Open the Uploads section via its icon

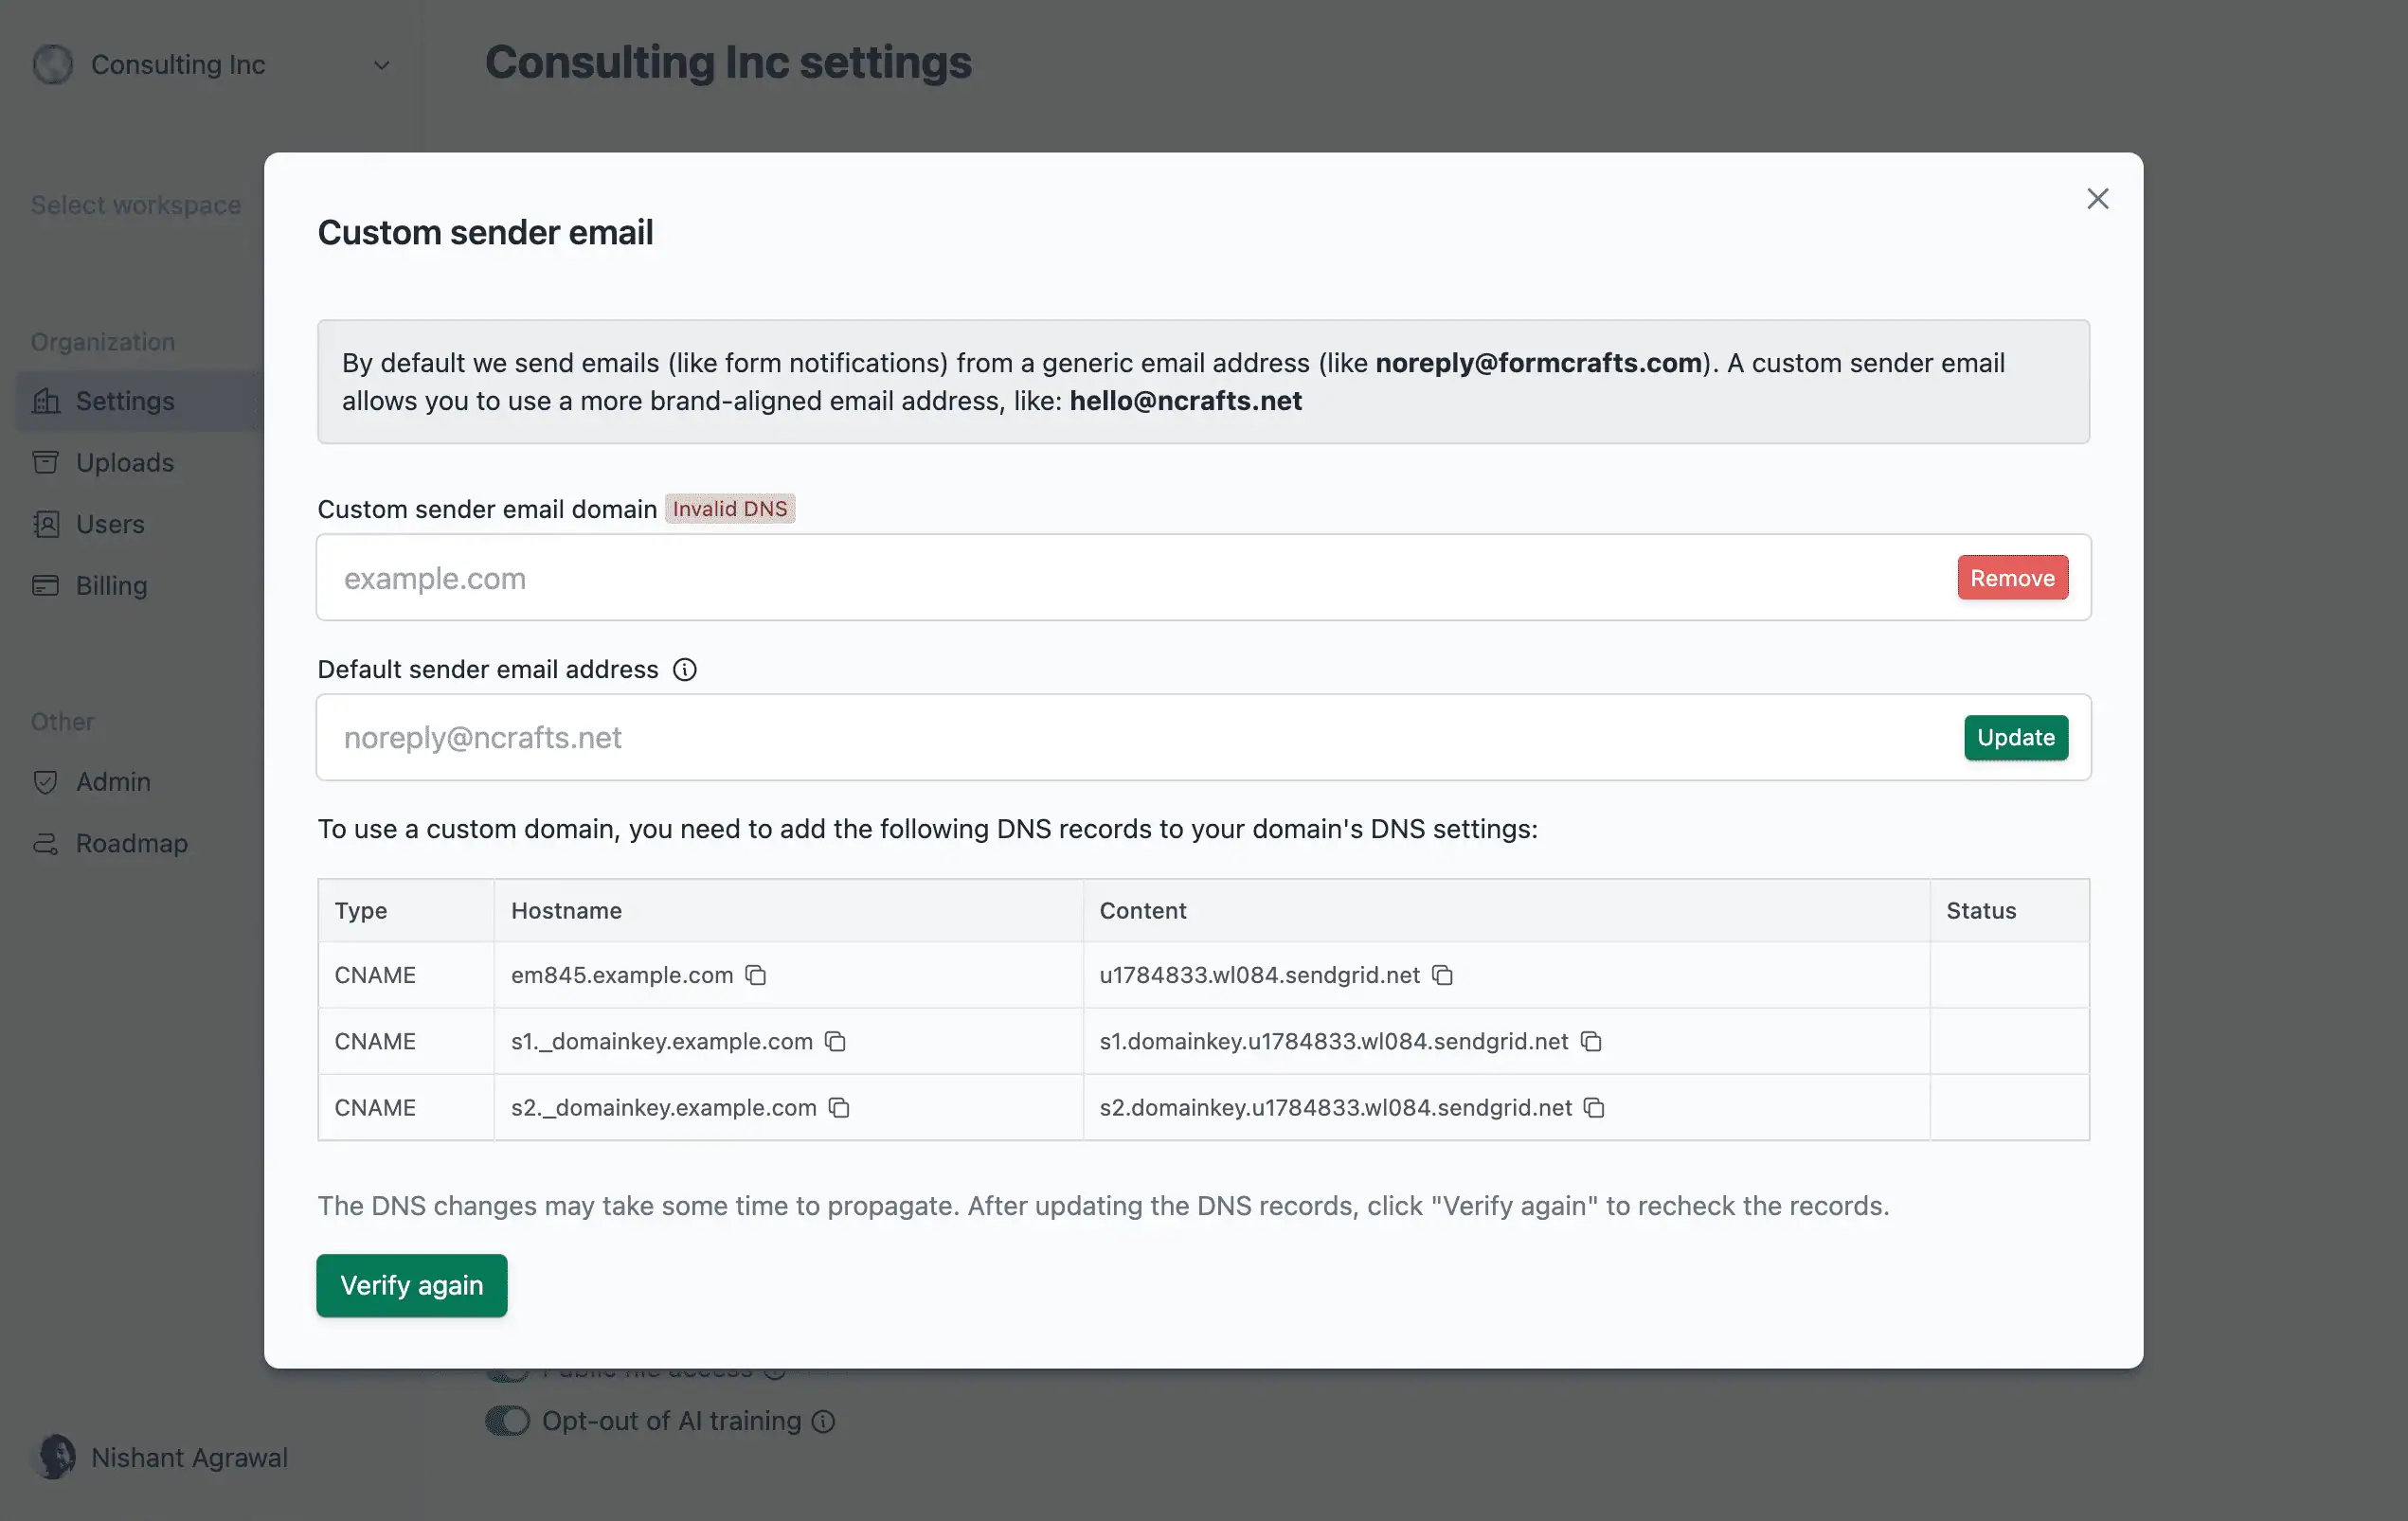point(46,462)
